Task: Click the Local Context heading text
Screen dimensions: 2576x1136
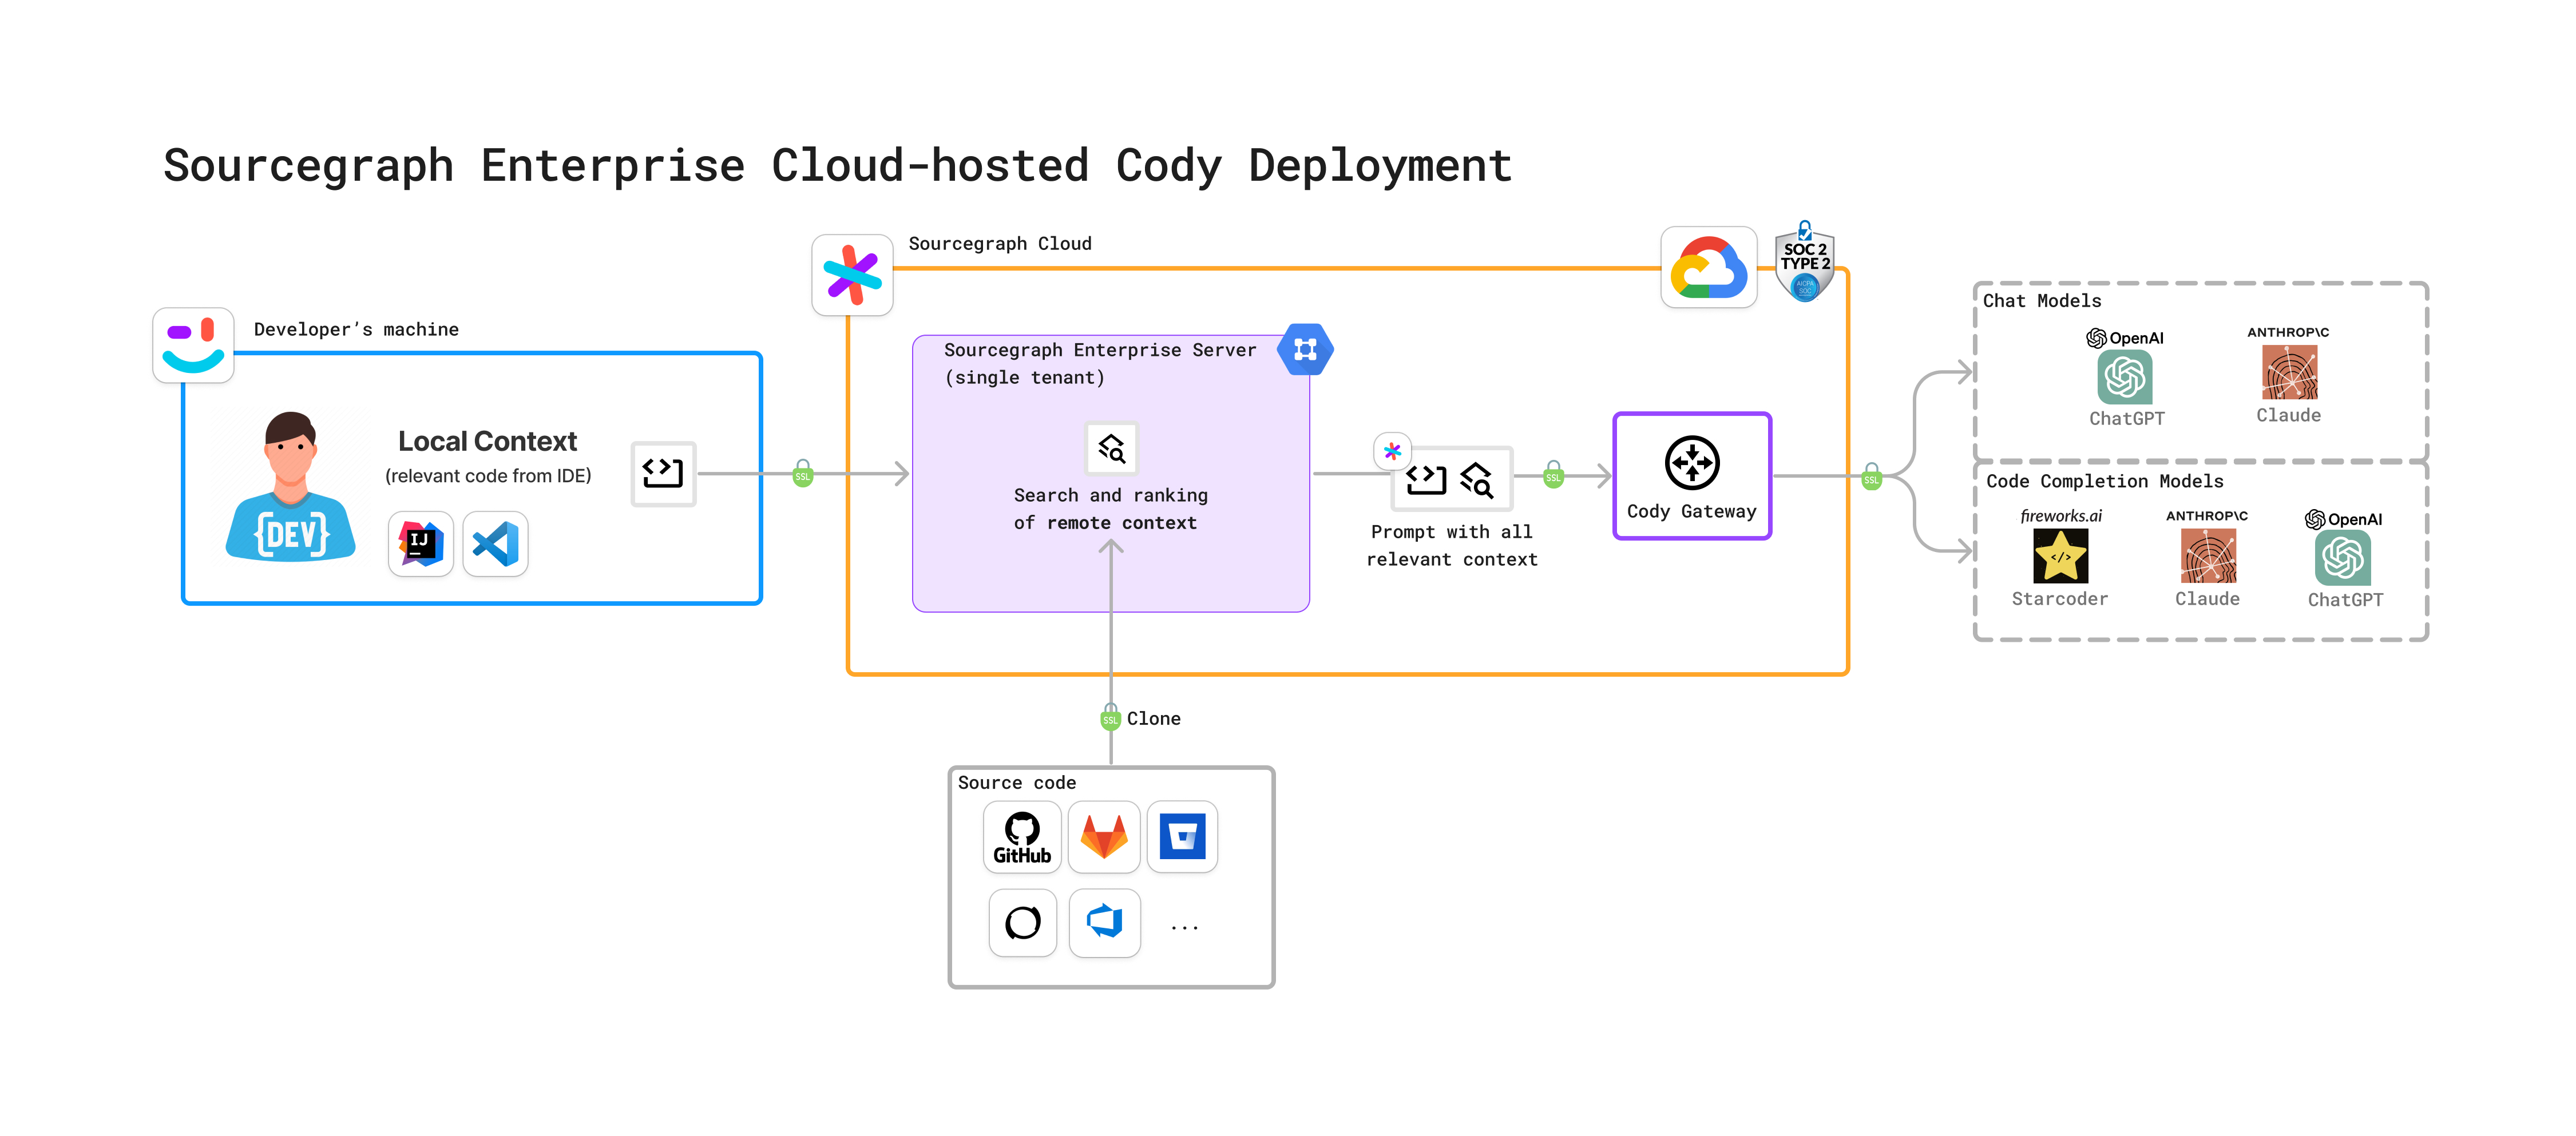Action: coord(487,441)
